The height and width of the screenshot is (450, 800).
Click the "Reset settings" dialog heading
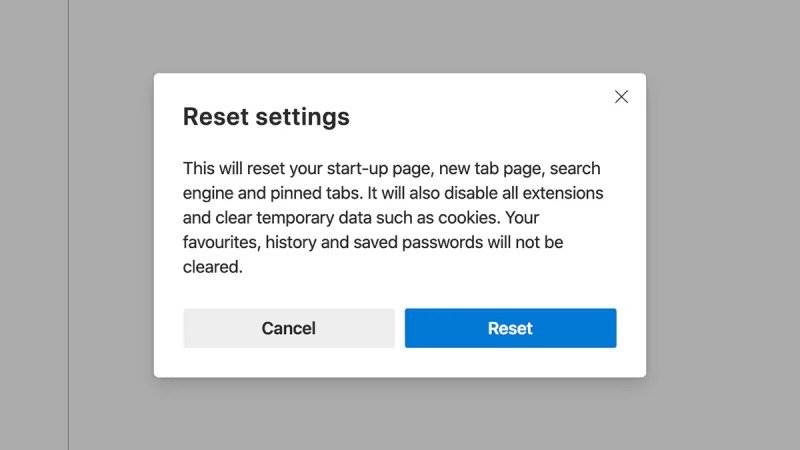[266, 117]
